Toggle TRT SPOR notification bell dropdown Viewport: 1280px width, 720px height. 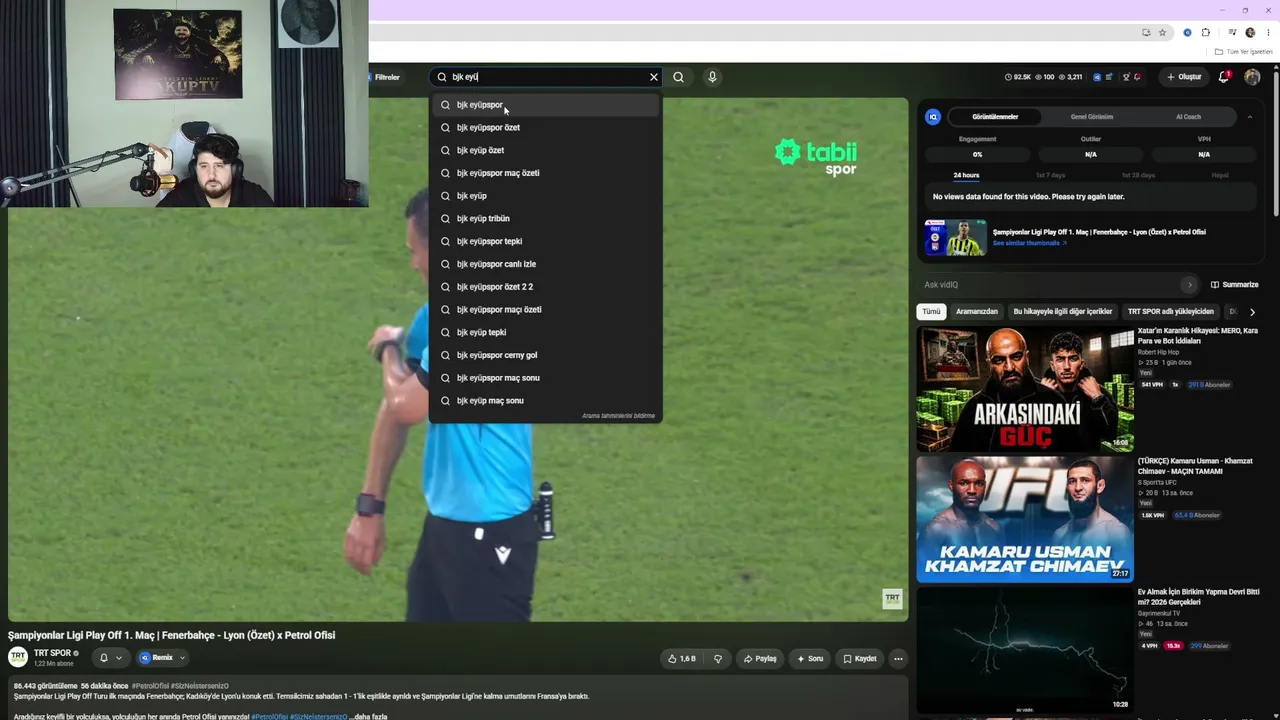[110, 658]
